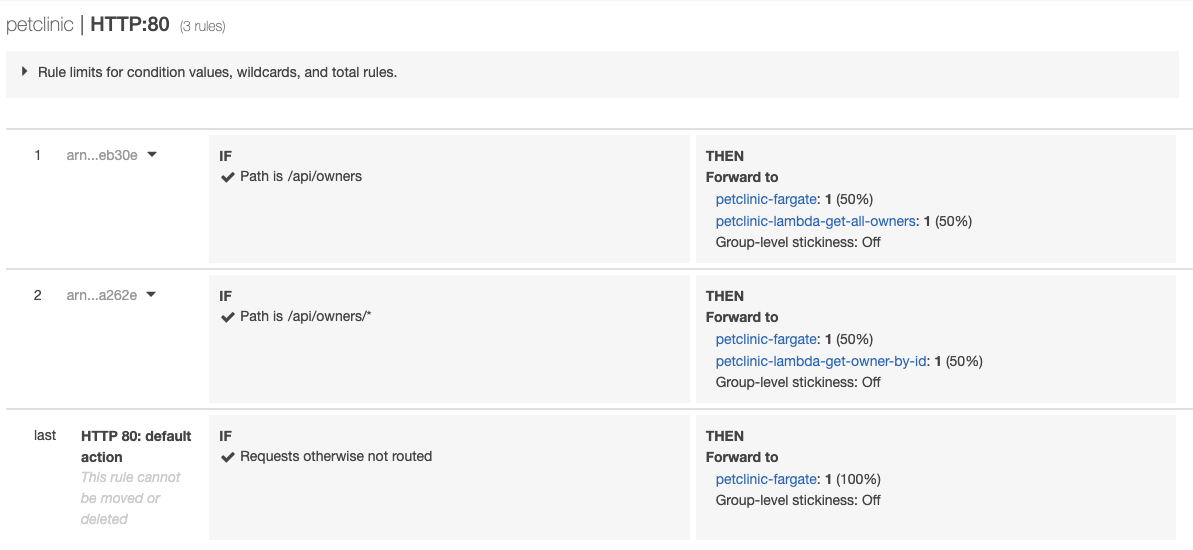Open petclinic-fargate link in rule 2
1193x550 pixels.
click(x=766, y=339)
